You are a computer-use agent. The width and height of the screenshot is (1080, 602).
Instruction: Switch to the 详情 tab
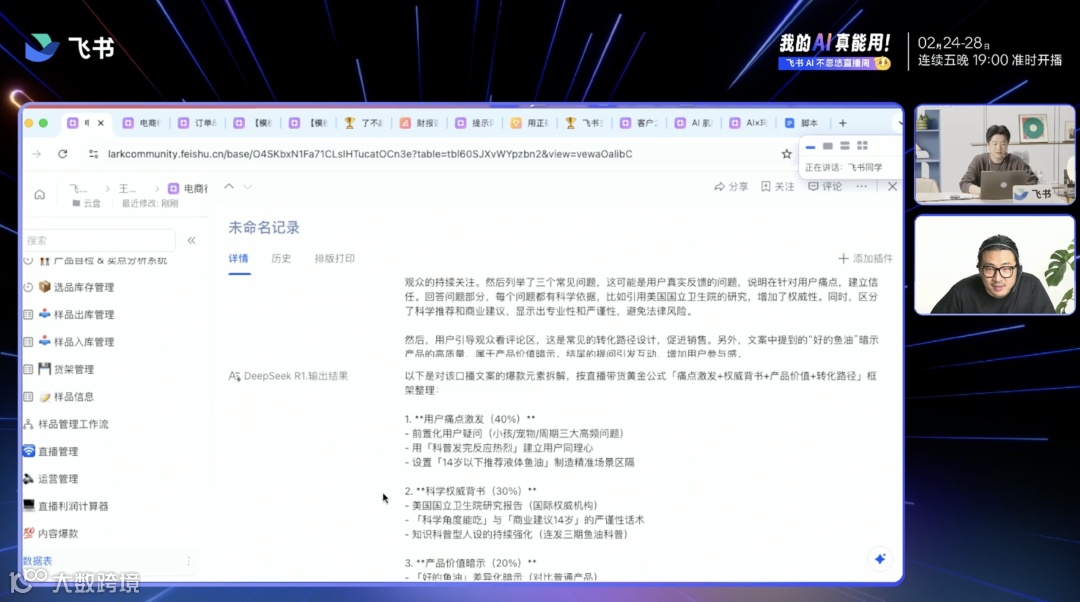click(238, 258)
